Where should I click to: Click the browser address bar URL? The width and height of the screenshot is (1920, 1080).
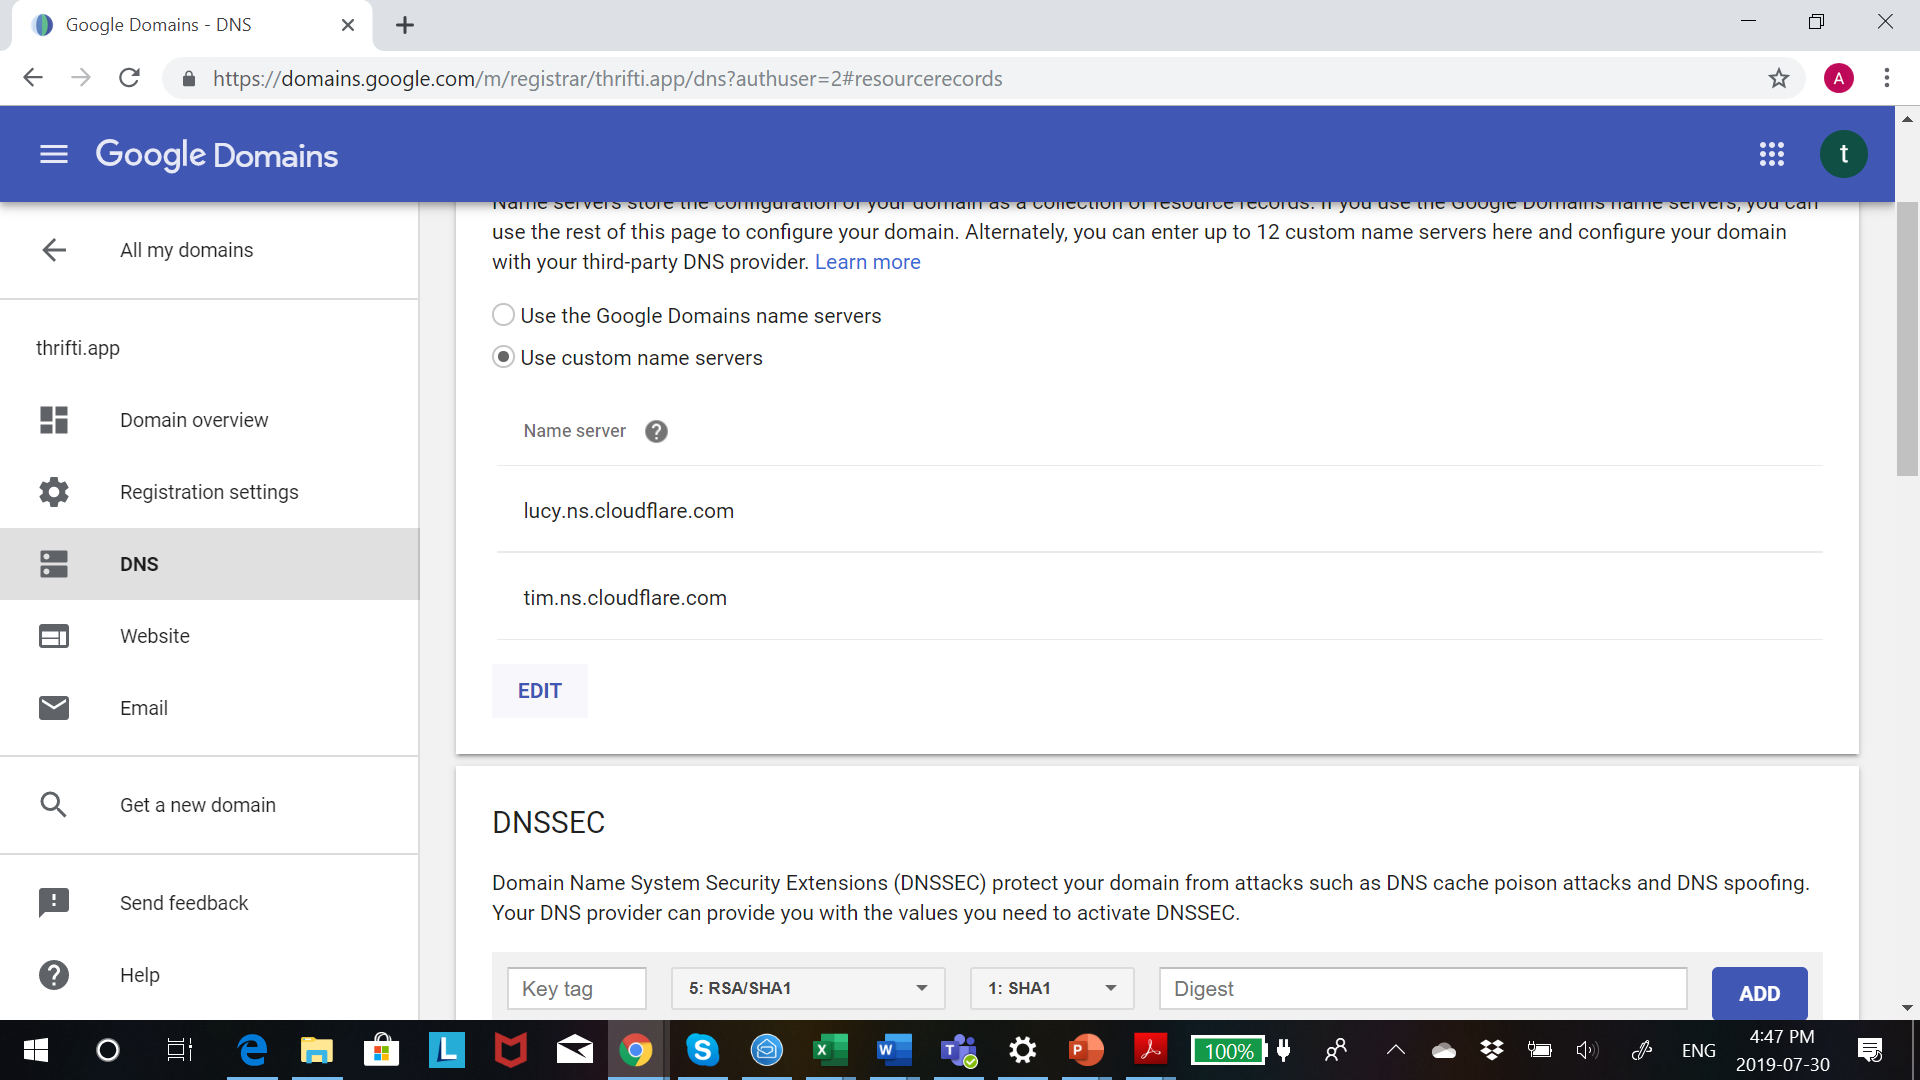(x=607, y=78)
